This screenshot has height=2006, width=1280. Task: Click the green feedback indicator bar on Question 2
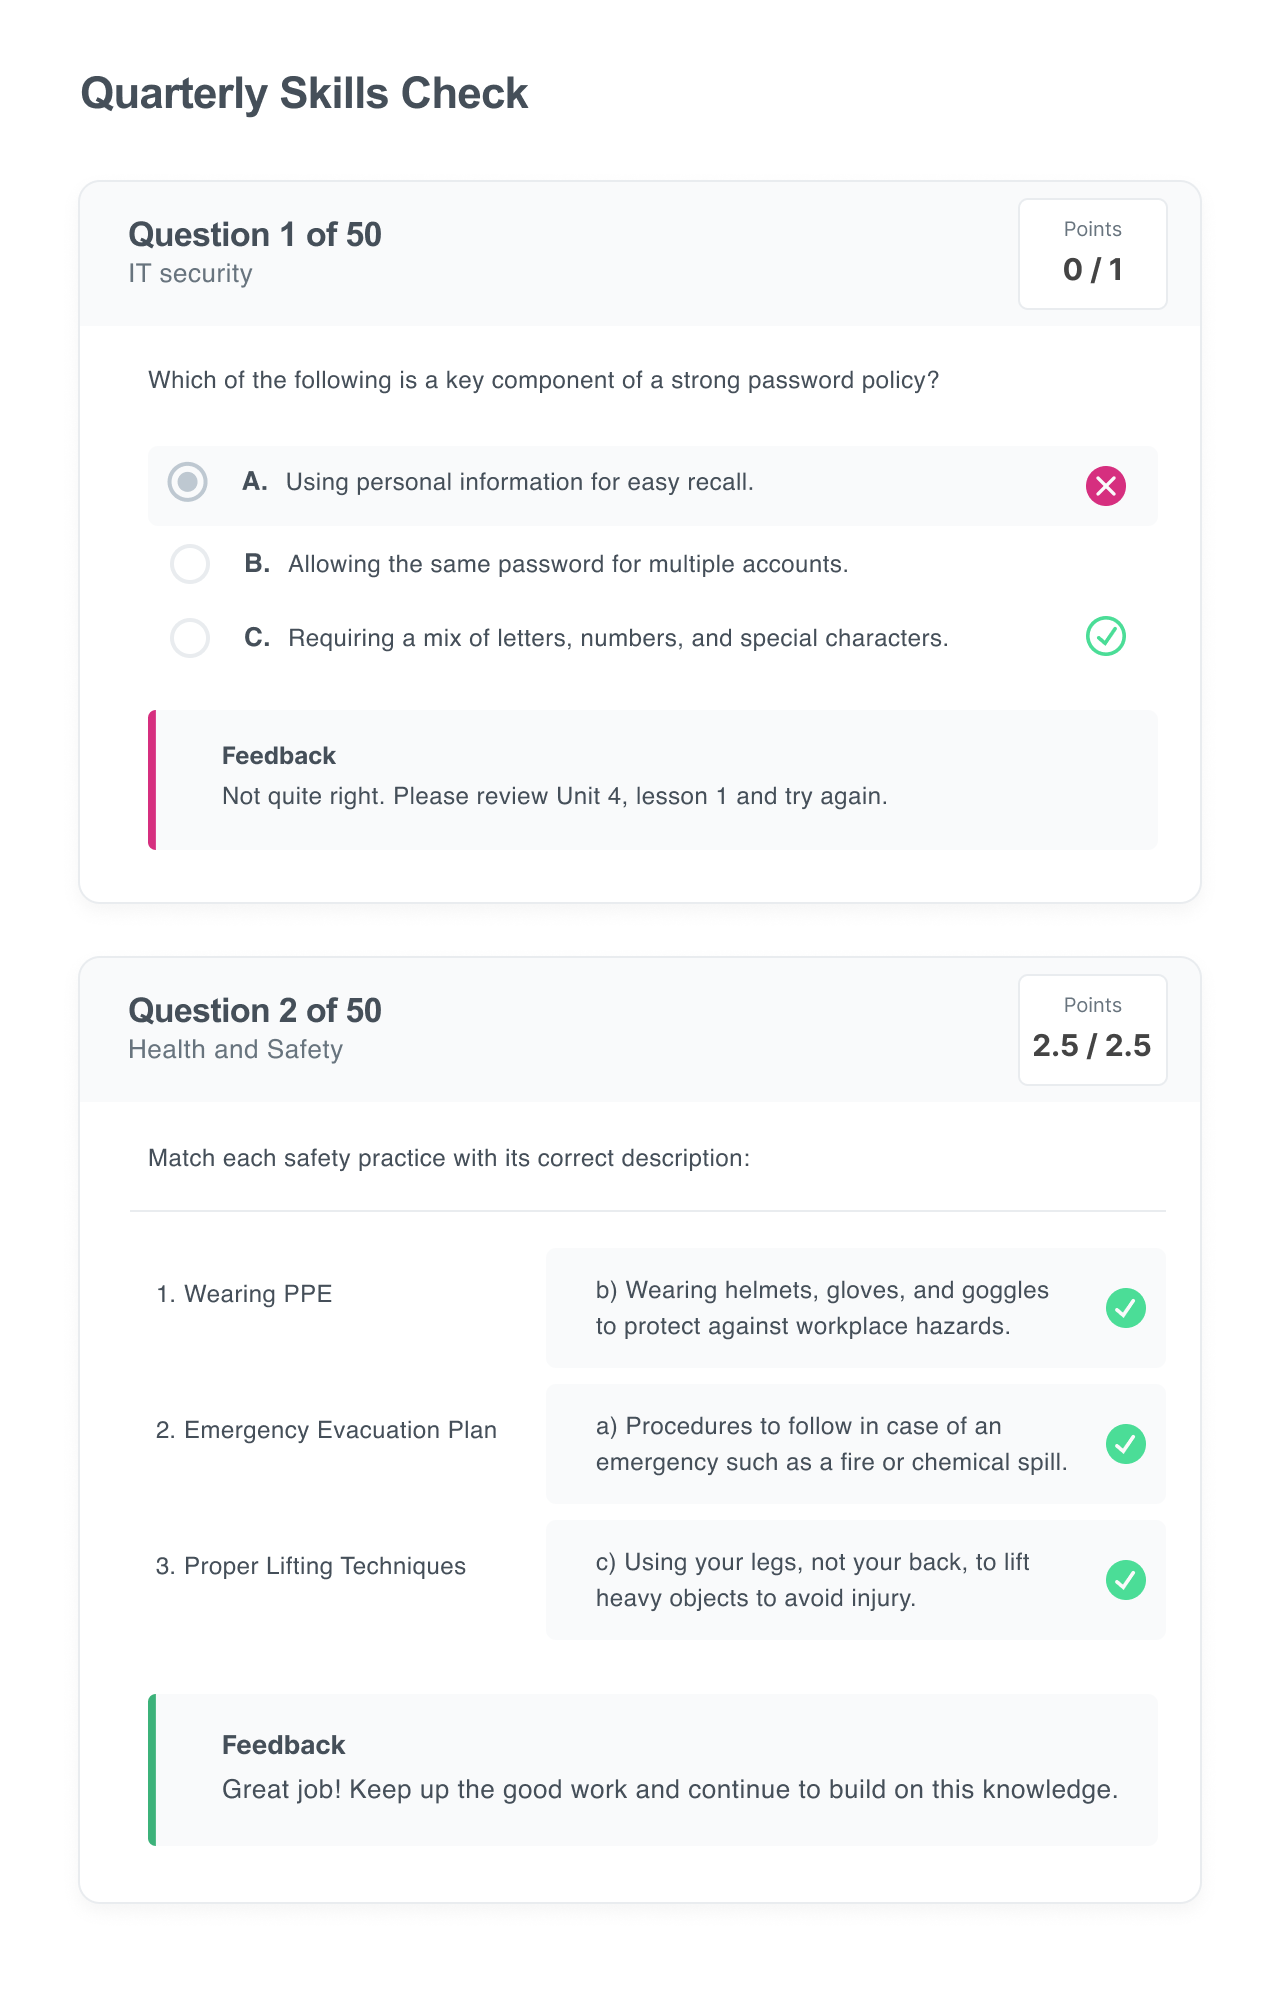(x=153, y=1770)
